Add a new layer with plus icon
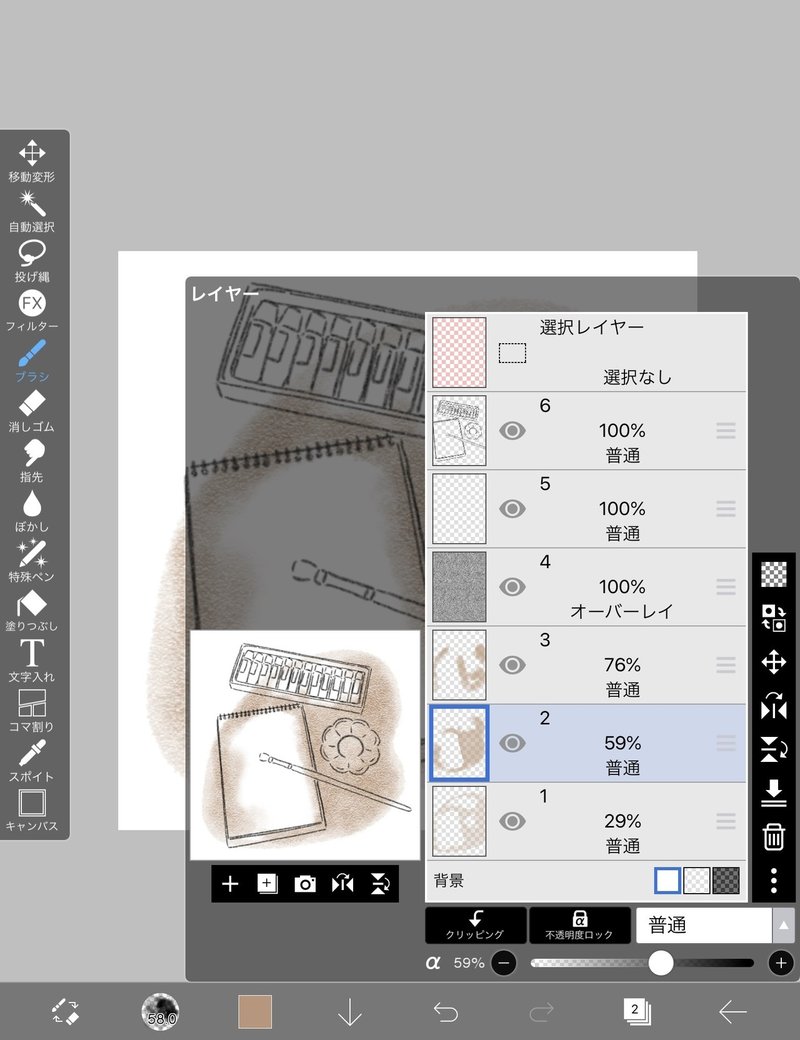Screen dimensions: 800x1040 [x=230, y=883]
